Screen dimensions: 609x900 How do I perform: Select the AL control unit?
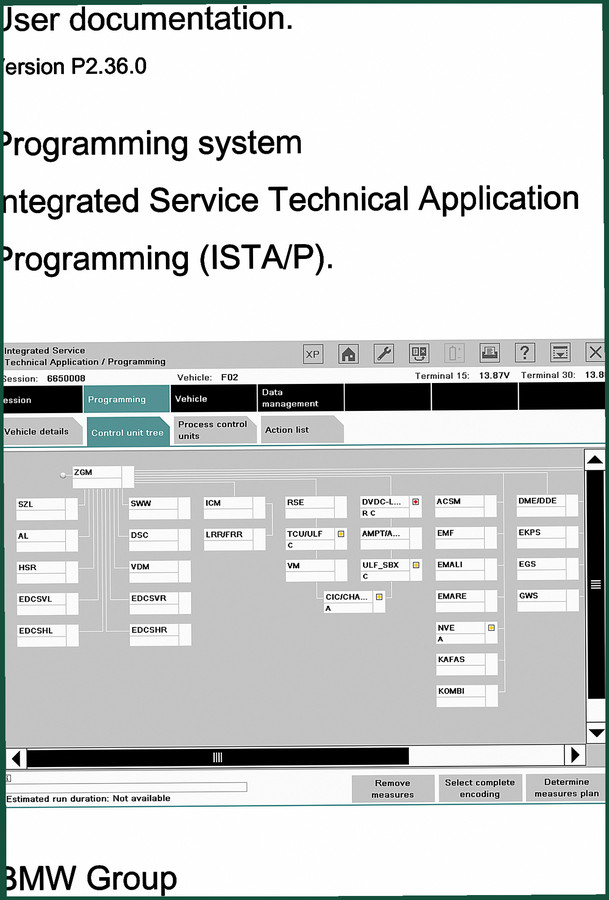(47, 541)
